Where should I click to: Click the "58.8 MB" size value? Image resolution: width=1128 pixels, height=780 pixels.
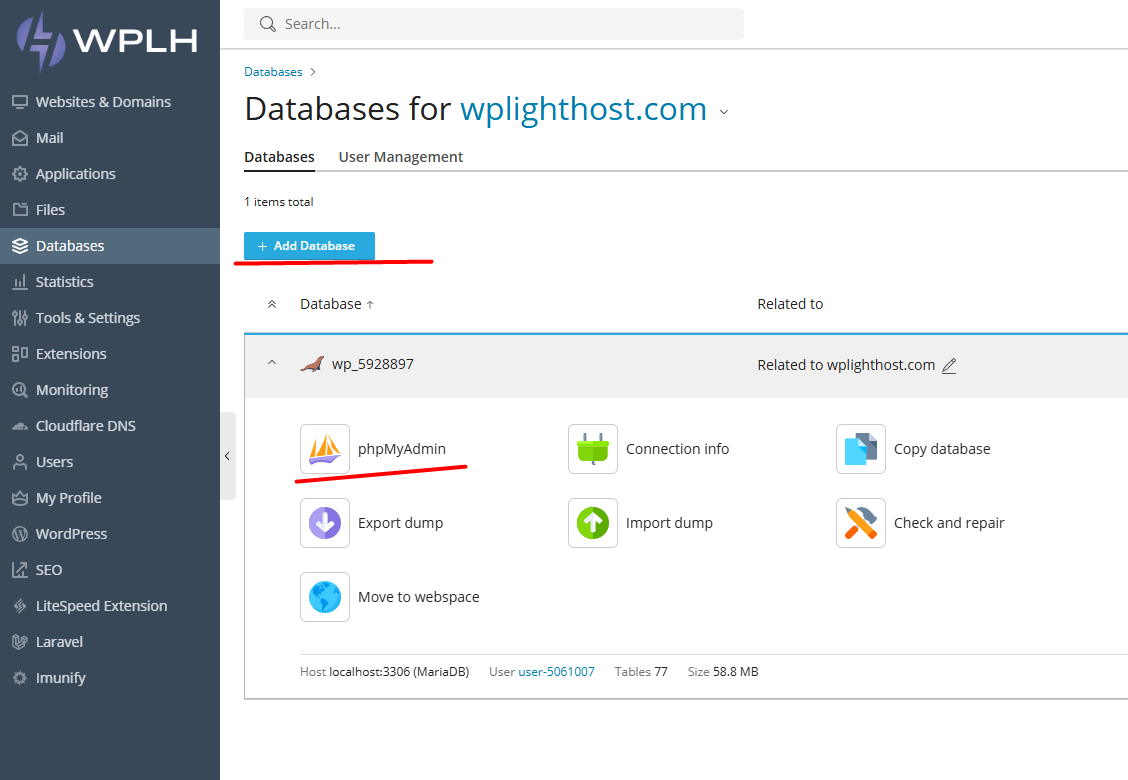click(x=735, y=672)
